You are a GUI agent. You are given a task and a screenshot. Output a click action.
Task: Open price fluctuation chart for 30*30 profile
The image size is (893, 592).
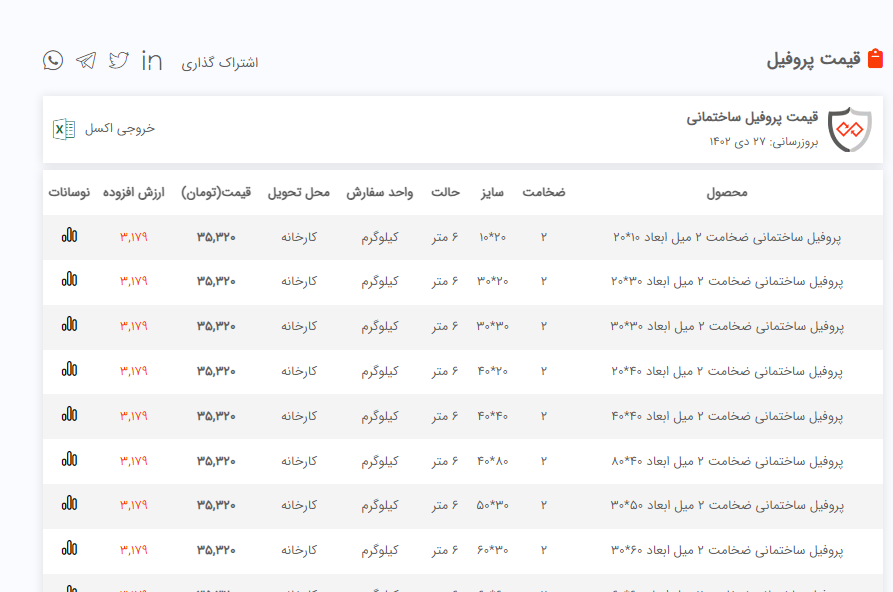69,325
